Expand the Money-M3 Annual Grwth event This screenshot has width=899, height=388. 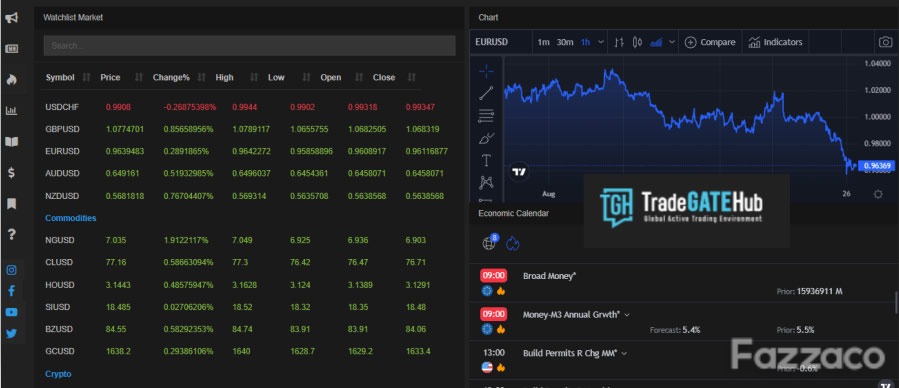point(627,315)
